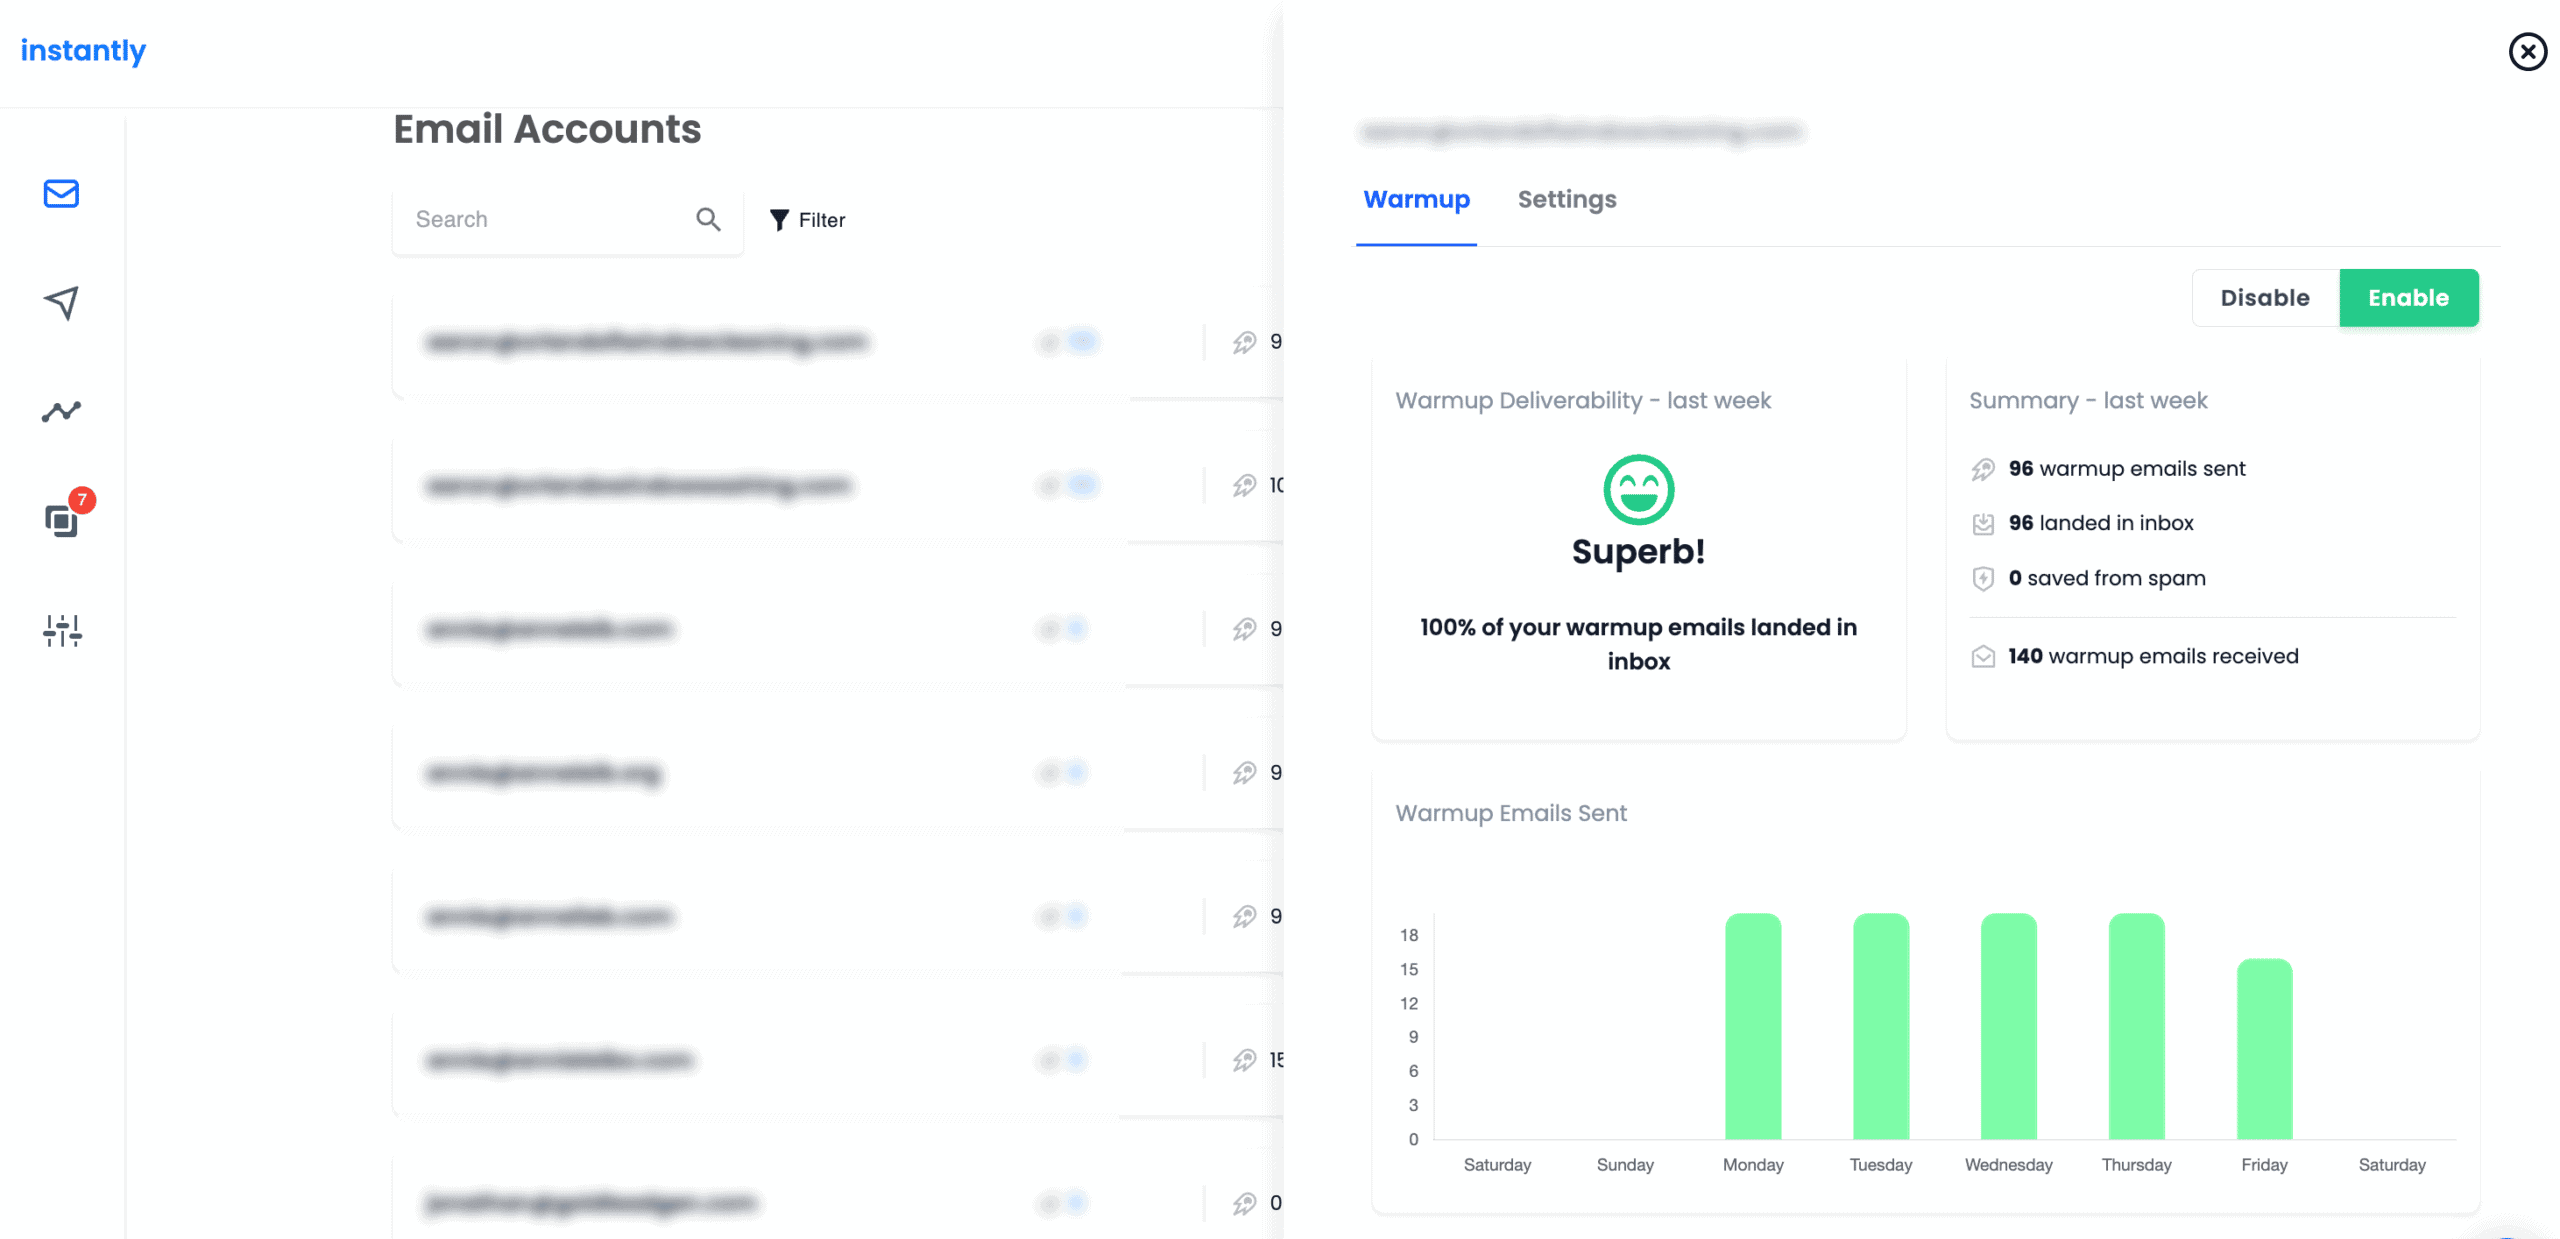Viewport: 2560px width, 1239px height.
Task: Click the Thursday bar in the chart
Action: click(x=2136, y=1026)
